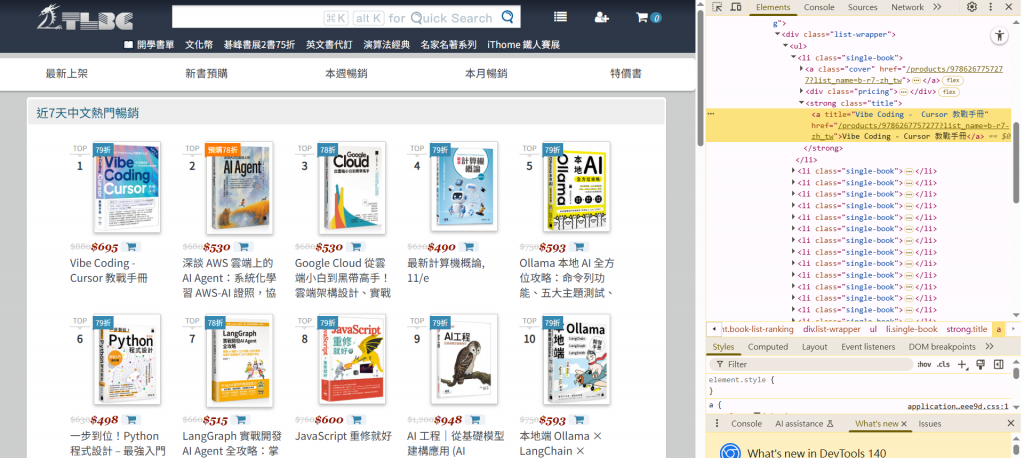Collapse the div class list-wrapper node
This screenshot has width=1024, height=458.
[x=778, y=35]
